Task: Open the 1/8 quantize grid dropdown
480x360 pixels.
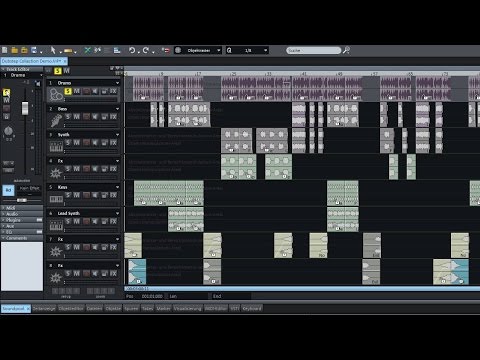Action: pyautogui.click(x=266, y=50)
